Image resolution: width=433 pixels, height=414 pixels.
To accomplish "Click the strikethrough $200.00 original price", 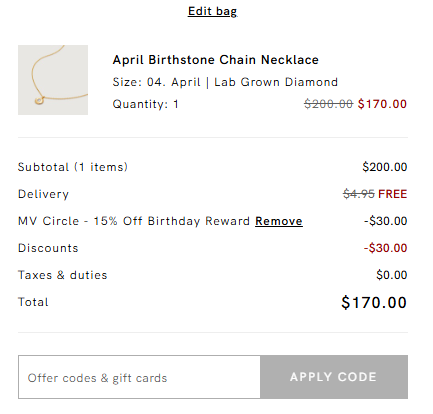I will point(328,104).
